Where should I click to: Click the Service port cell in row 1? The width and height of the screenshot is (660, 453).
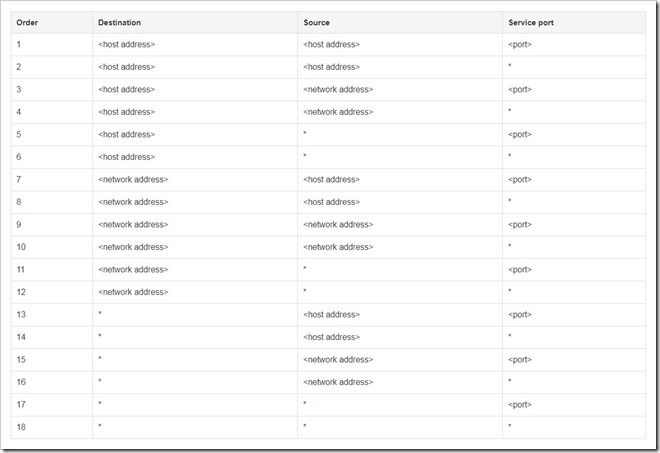[x=519, y=44]
